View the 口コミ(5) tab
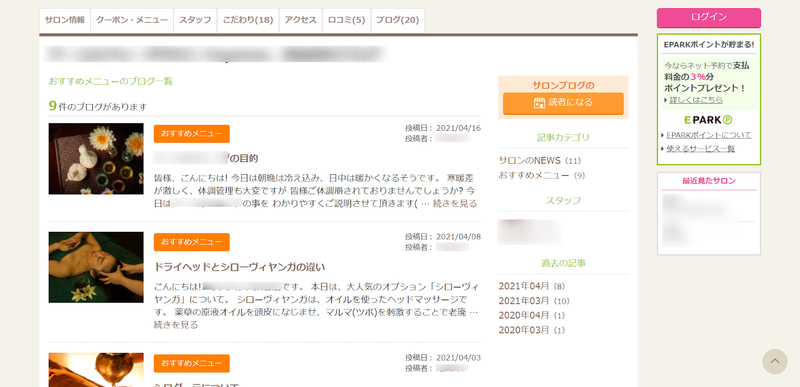The width and height of the screenshot is (800, 387). click(346, 20)
